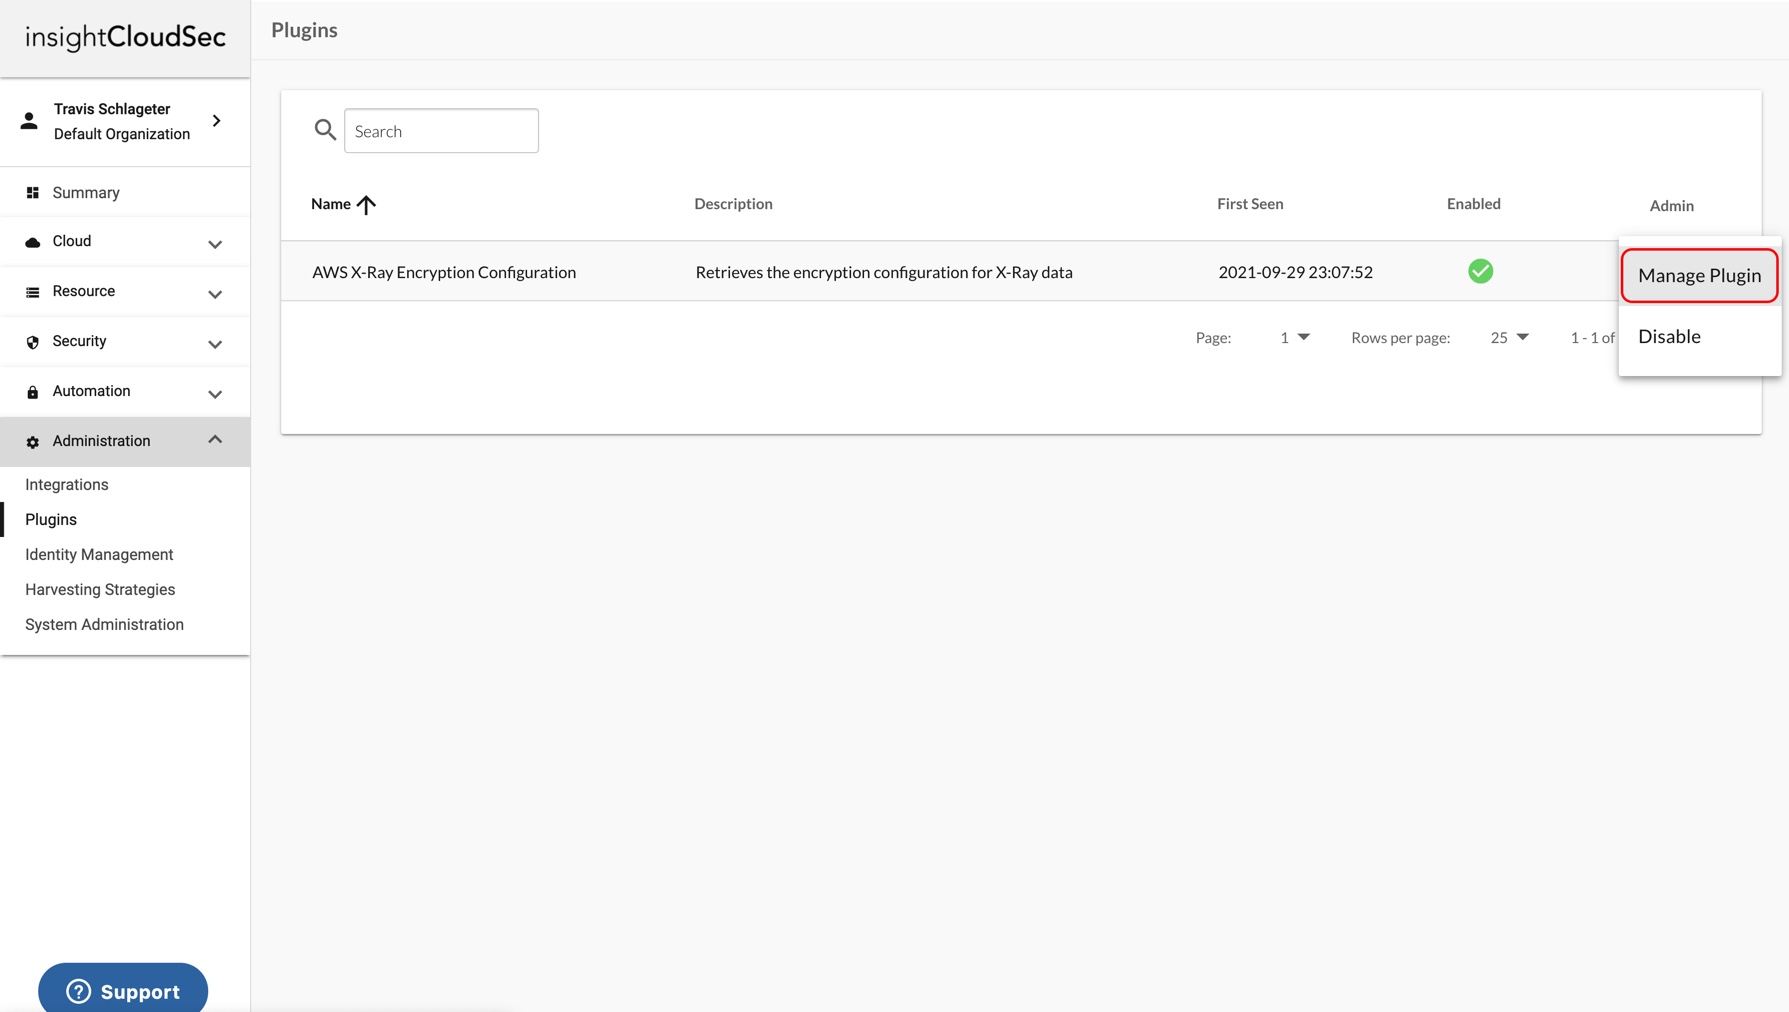Click the 'Retrieves the encryption configuration' description
1789x1012 pixels.
884,272
